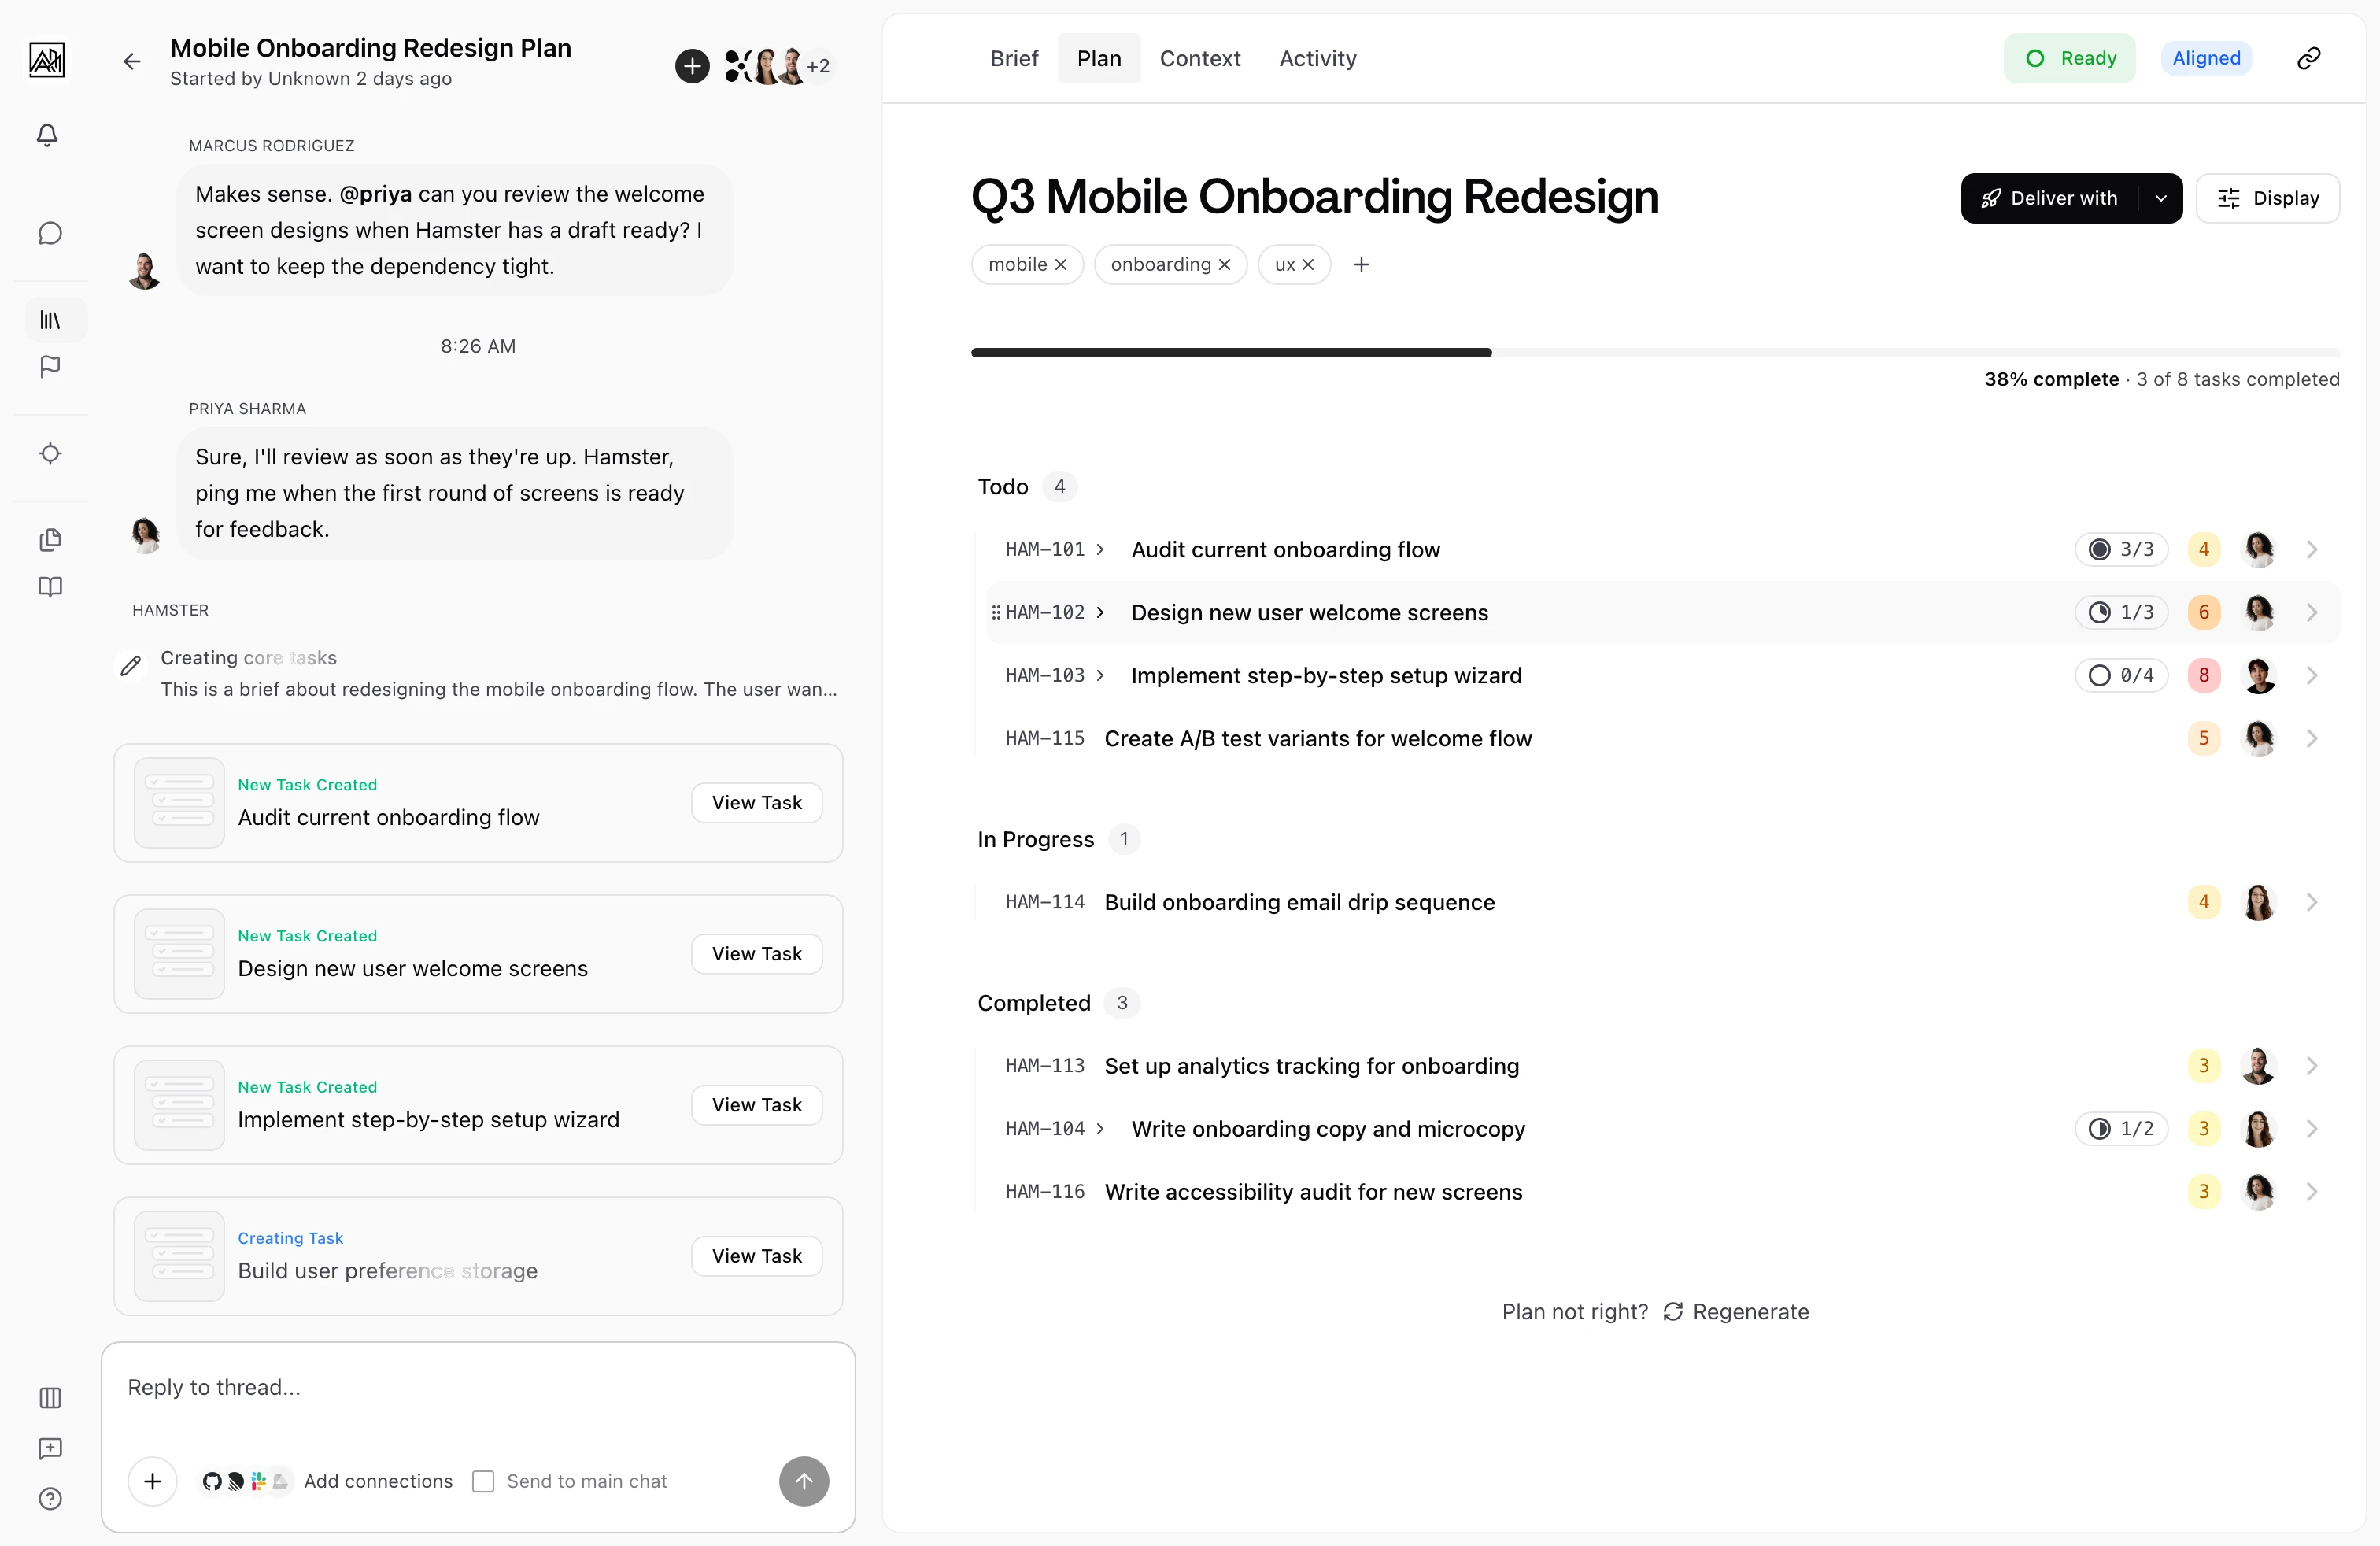This screenshot has width=2380, height=1546.
Task: Switch to the Activity tab
Action: (x=1317, y=58)
